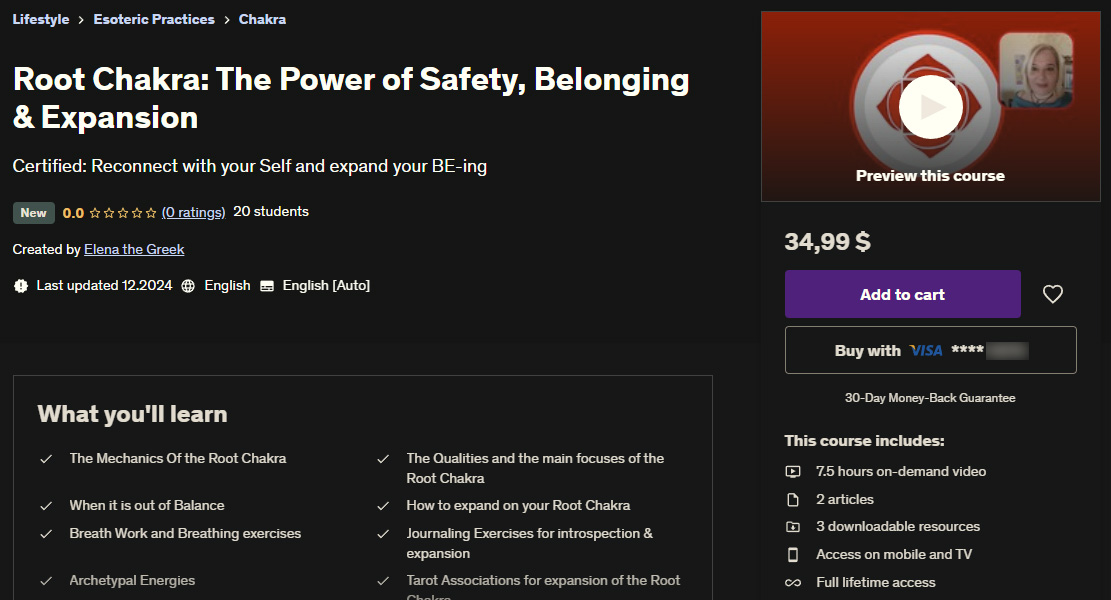Open instructor profile Elena the Greek
1111x600 pixels.
tap(133, 249)
